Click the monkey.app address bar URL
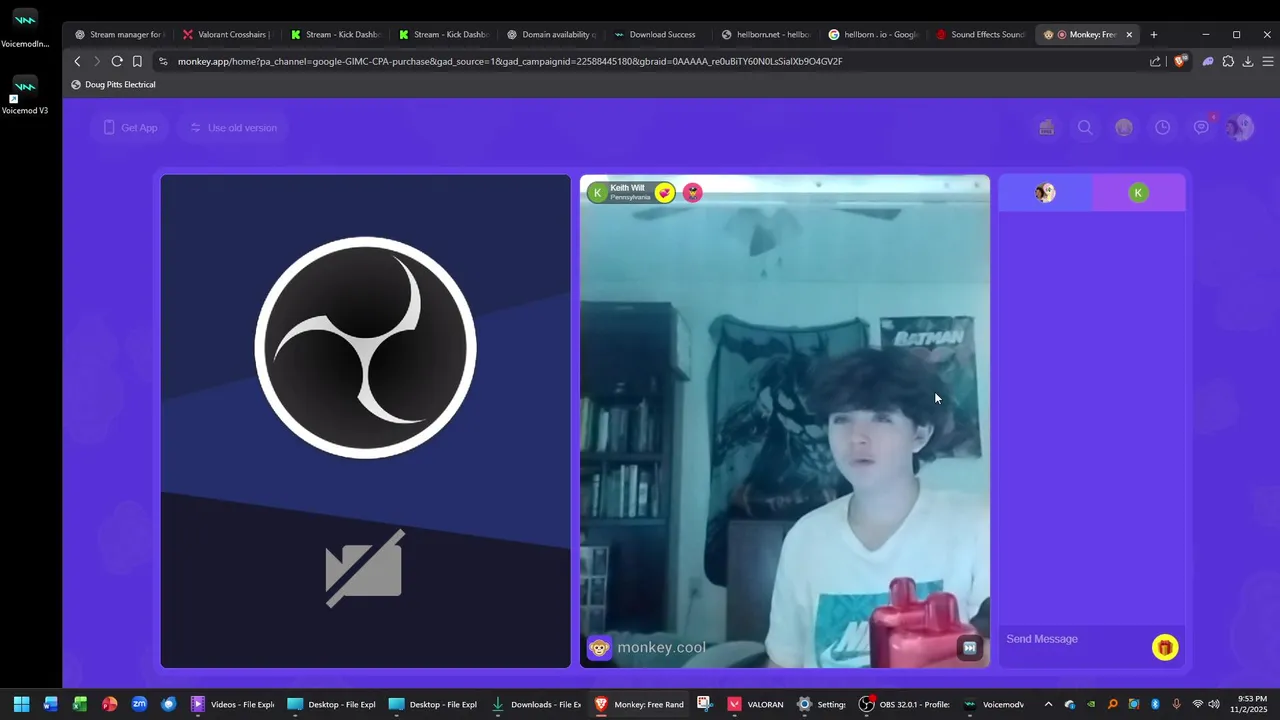The image size is (1280, 720). click(510, 61)
